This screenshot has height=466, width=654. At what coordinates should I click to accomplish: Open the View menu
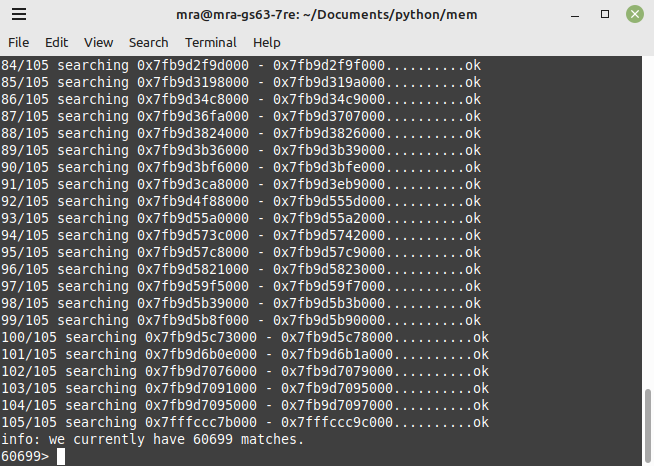(98, 43)
